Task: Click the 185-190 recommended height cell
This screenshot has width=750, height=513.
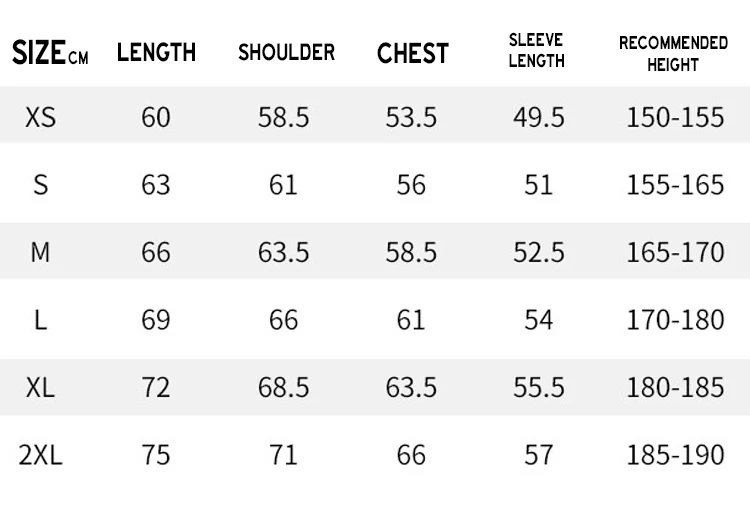Action: click(675, 455)
